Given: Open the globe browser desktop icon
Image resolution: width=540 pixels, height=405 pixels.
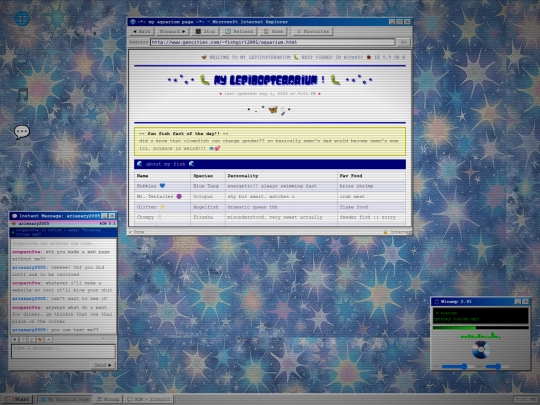Looking at the screenshot, I should point(22,19).
